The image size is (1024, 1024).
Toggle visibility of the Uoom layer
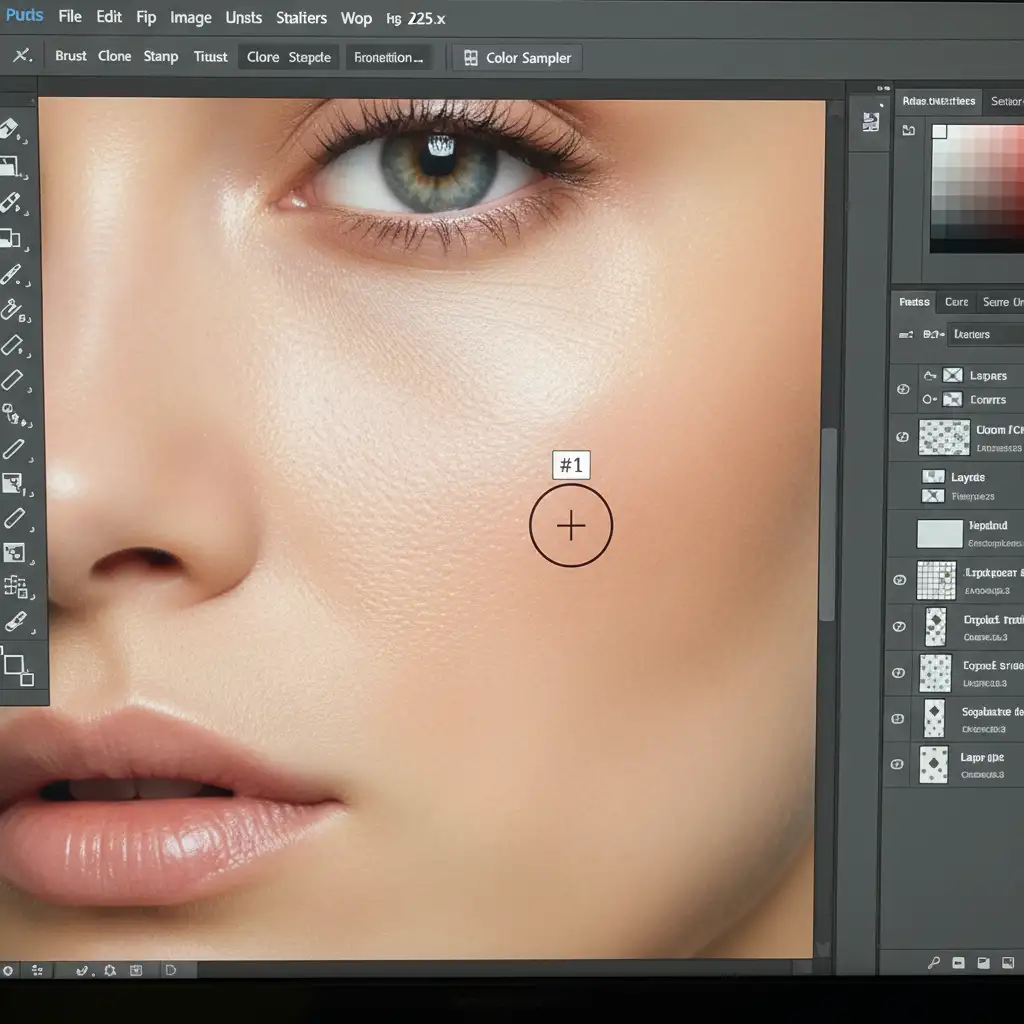point(903,437)
